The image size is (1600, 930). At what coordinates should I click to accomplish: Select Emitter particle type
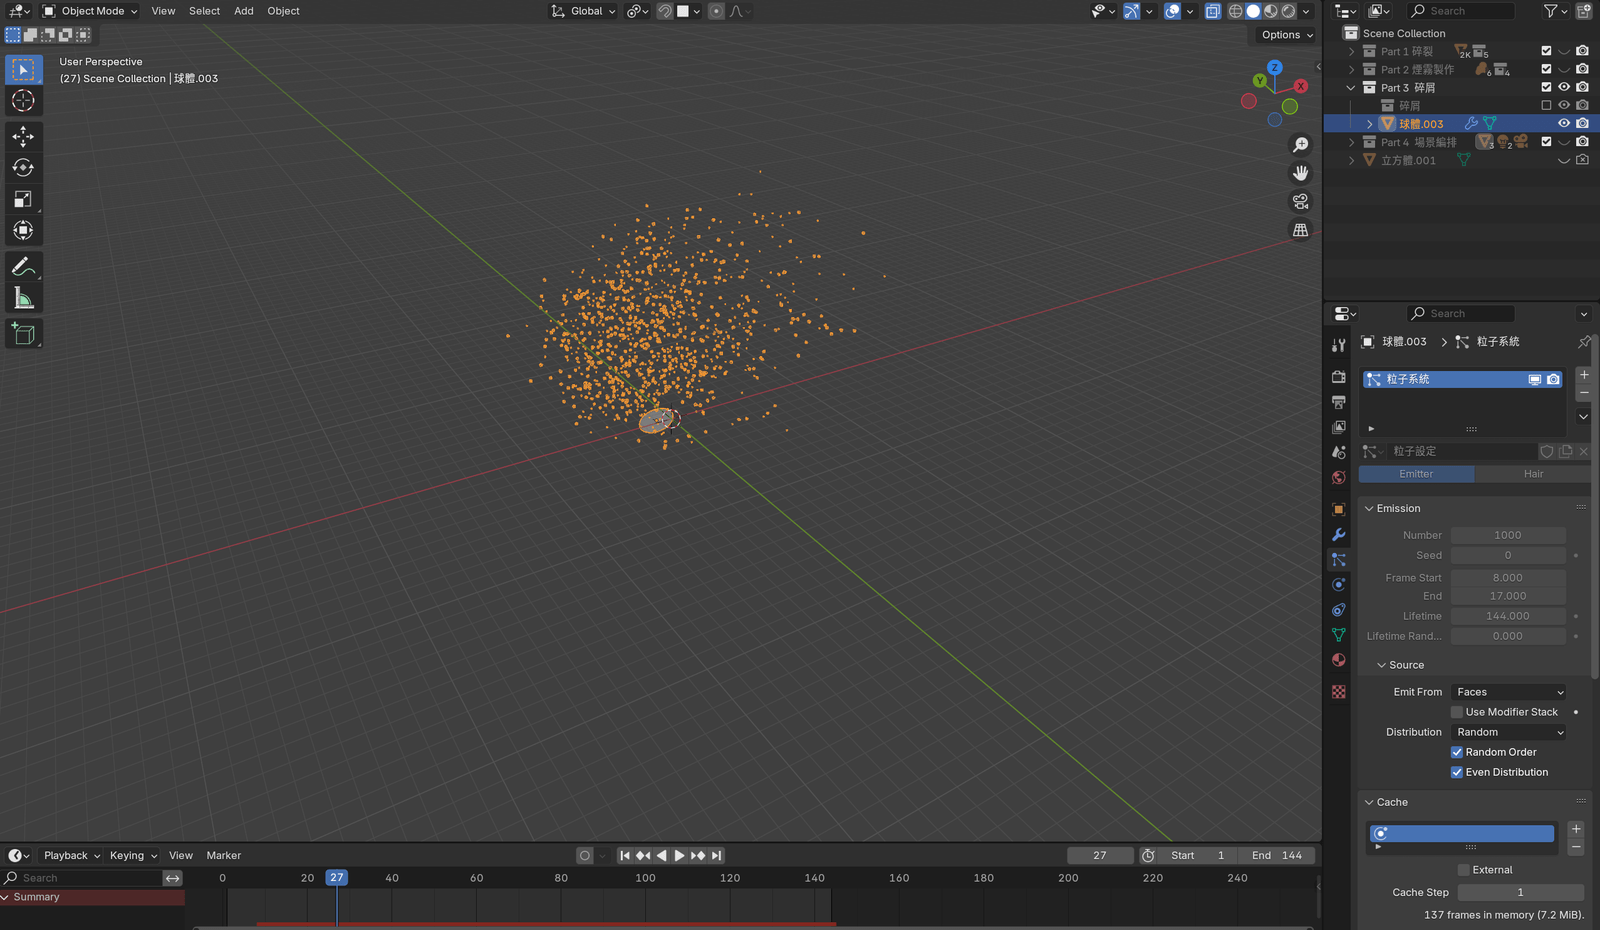click(x=1416, y=474)
